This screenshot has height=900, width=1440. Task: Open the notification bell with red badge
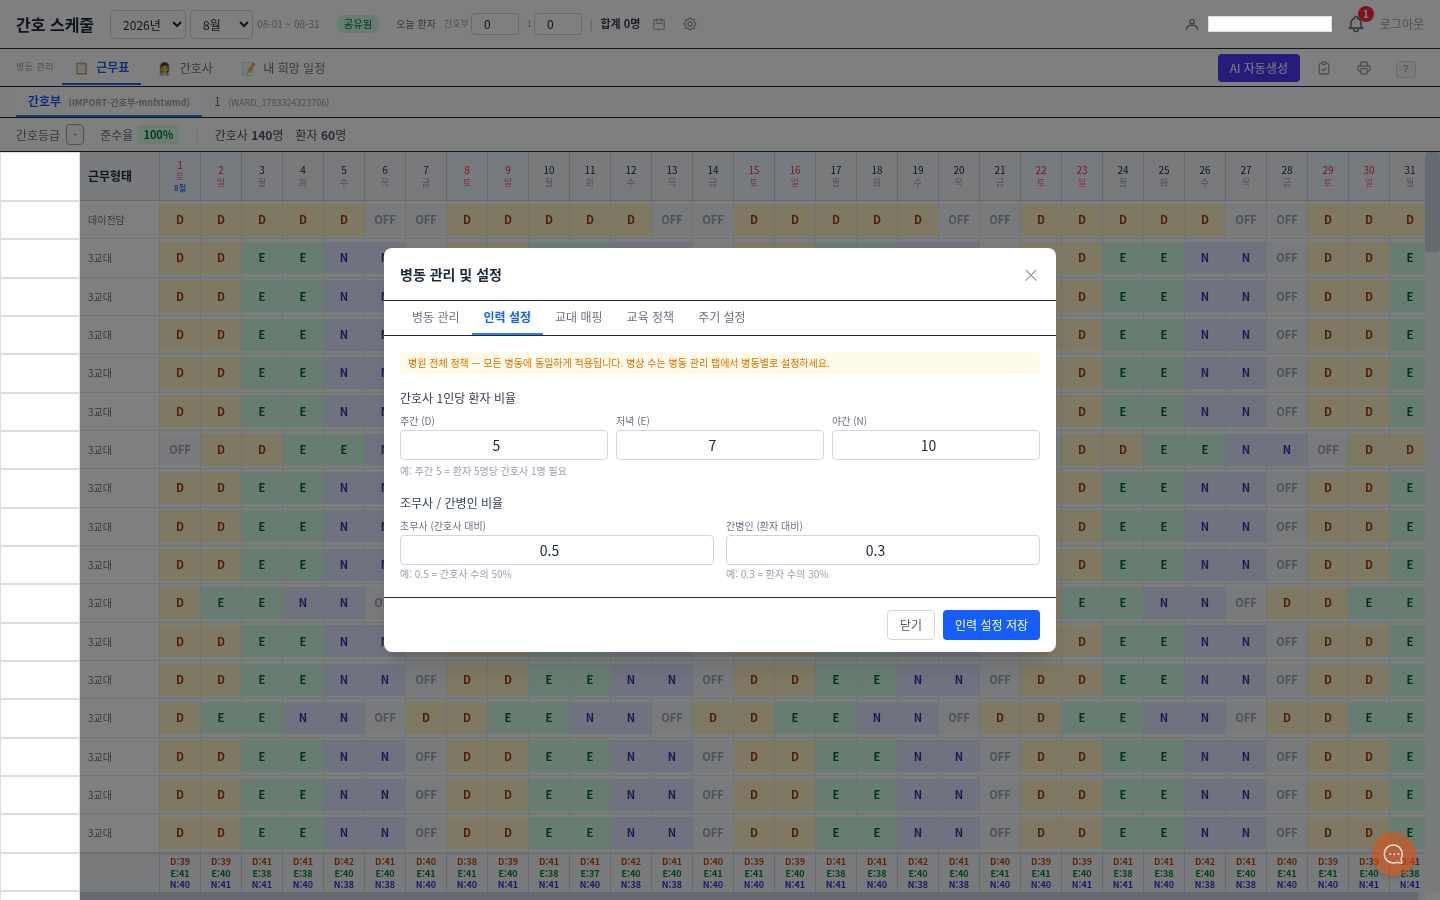(1356, 24)
